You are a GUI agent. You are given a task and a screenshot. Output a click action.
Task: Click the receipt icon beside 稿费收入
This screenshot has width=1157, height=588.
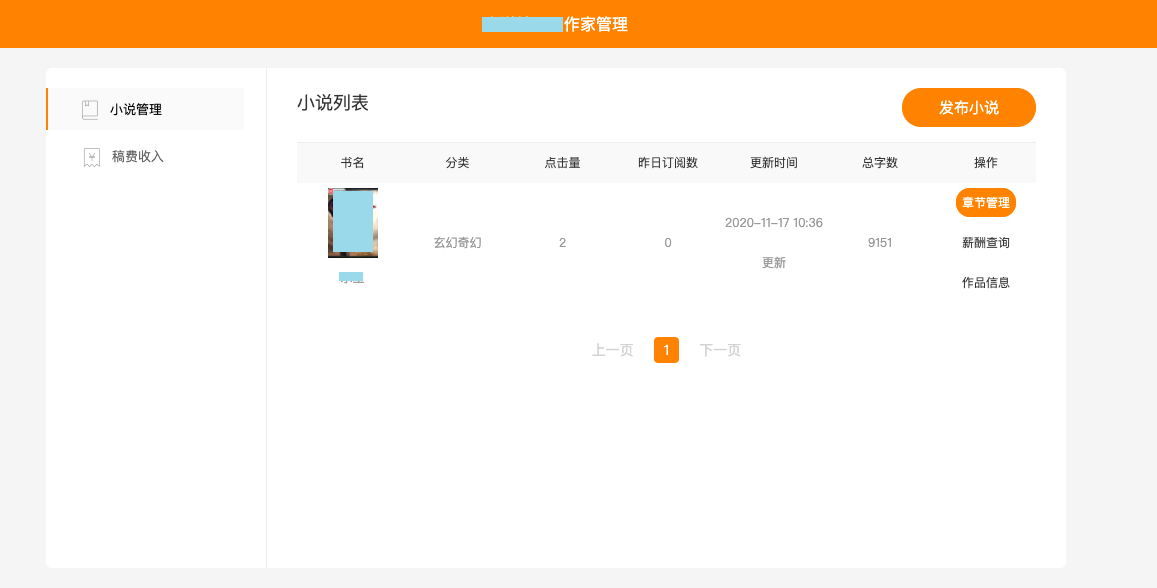92,157
